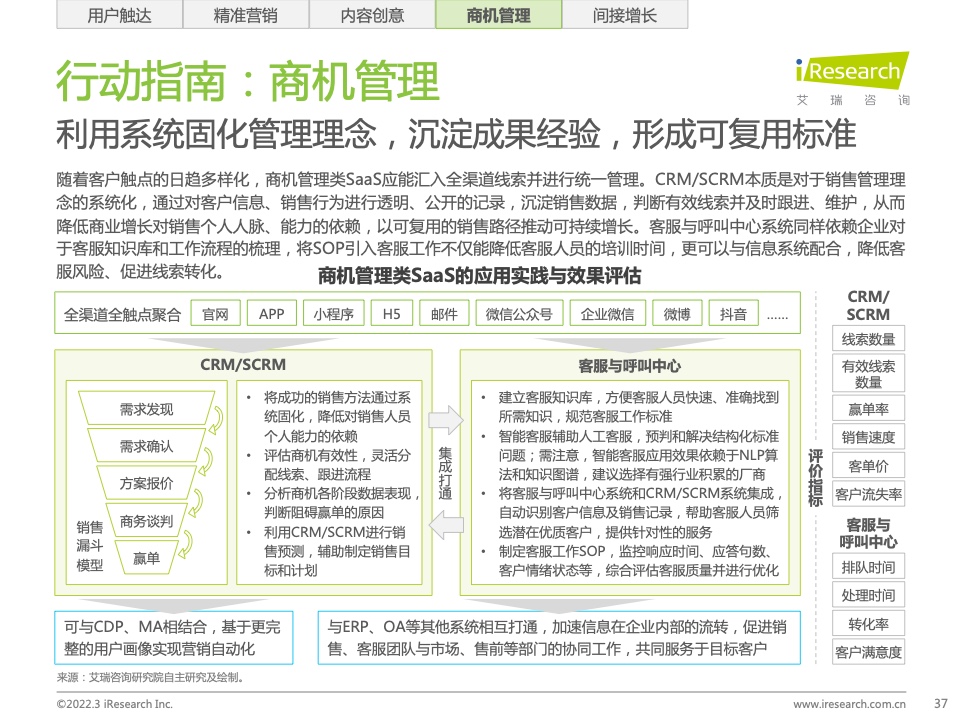
Task: Select the 转化率 metric box
Action: pos(868,624)
